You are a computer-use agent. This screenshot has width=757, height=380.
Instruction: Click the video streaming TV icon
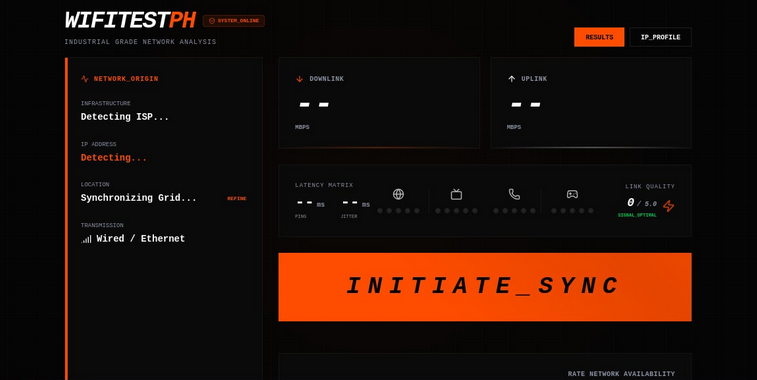pyautogui.click(x=456, y=194)
